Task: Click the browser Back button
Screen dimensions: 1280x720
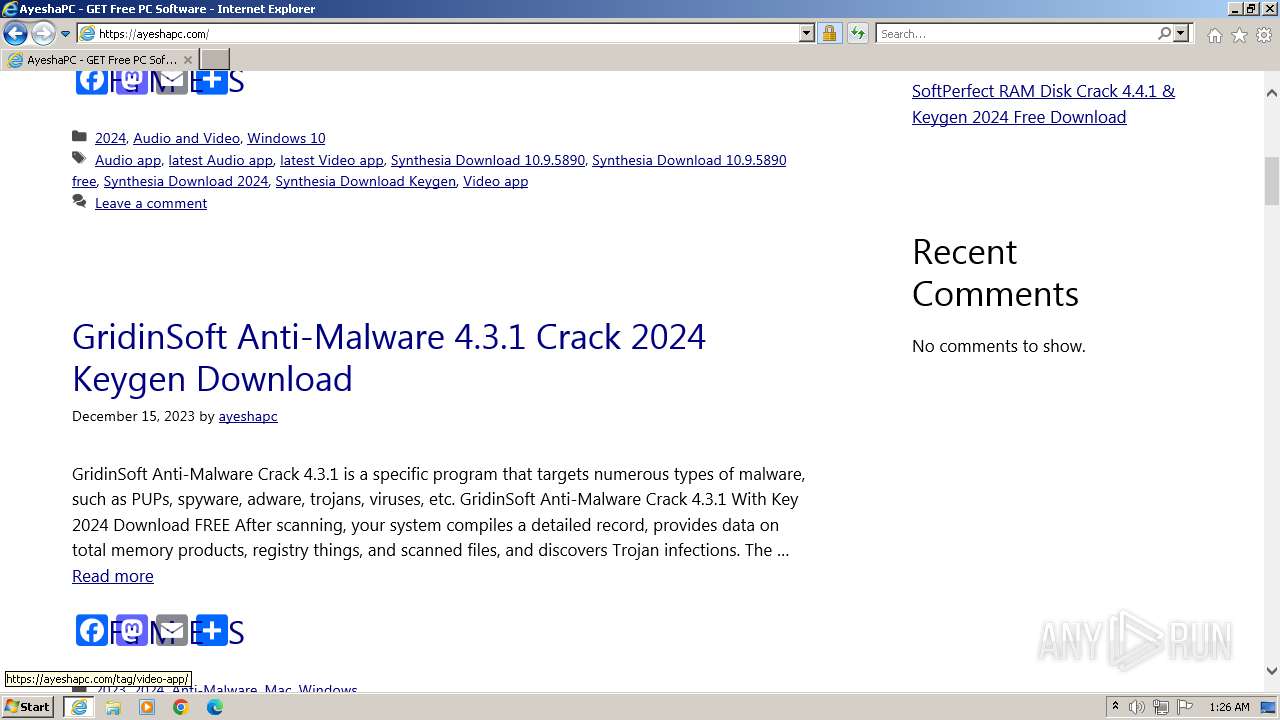Action: tap(15, 33)
